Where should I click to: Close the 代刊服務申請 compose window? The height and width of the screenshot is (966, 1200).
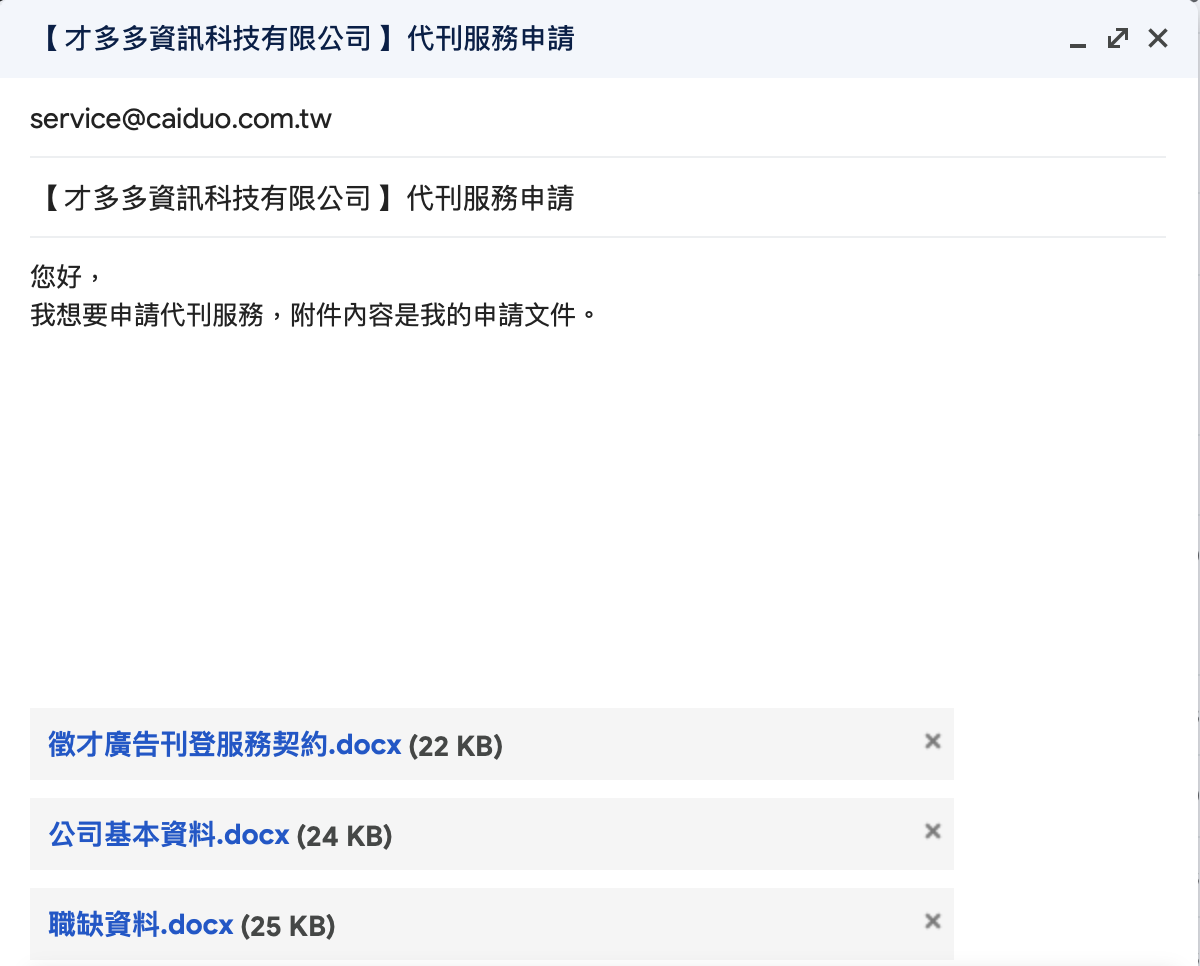coord(1158,39)
